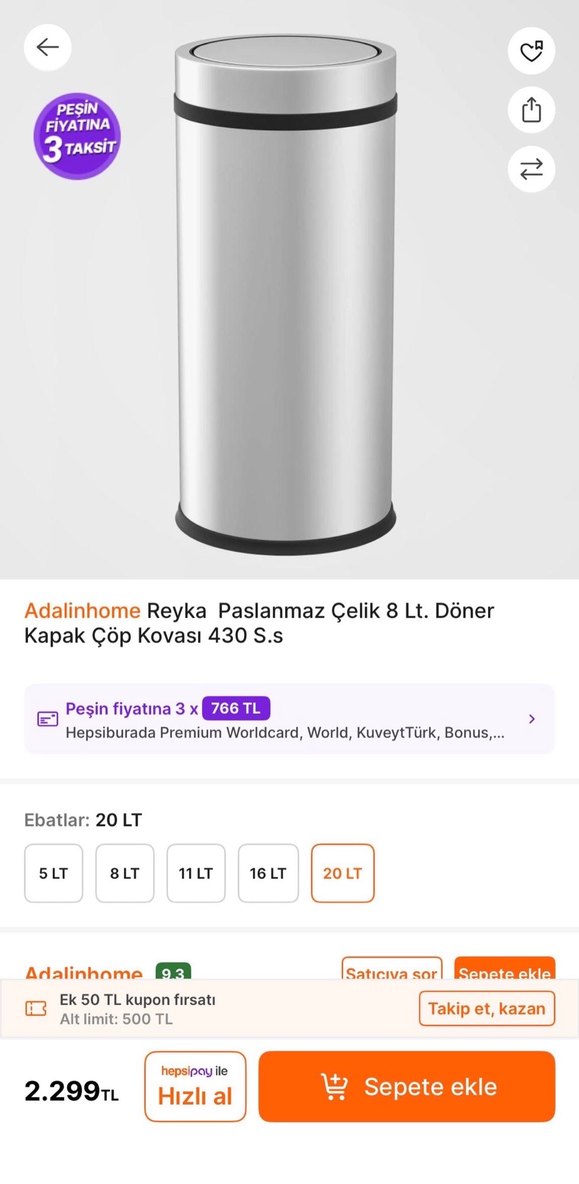Compare products using arrows icon

(x=531, y=169)
